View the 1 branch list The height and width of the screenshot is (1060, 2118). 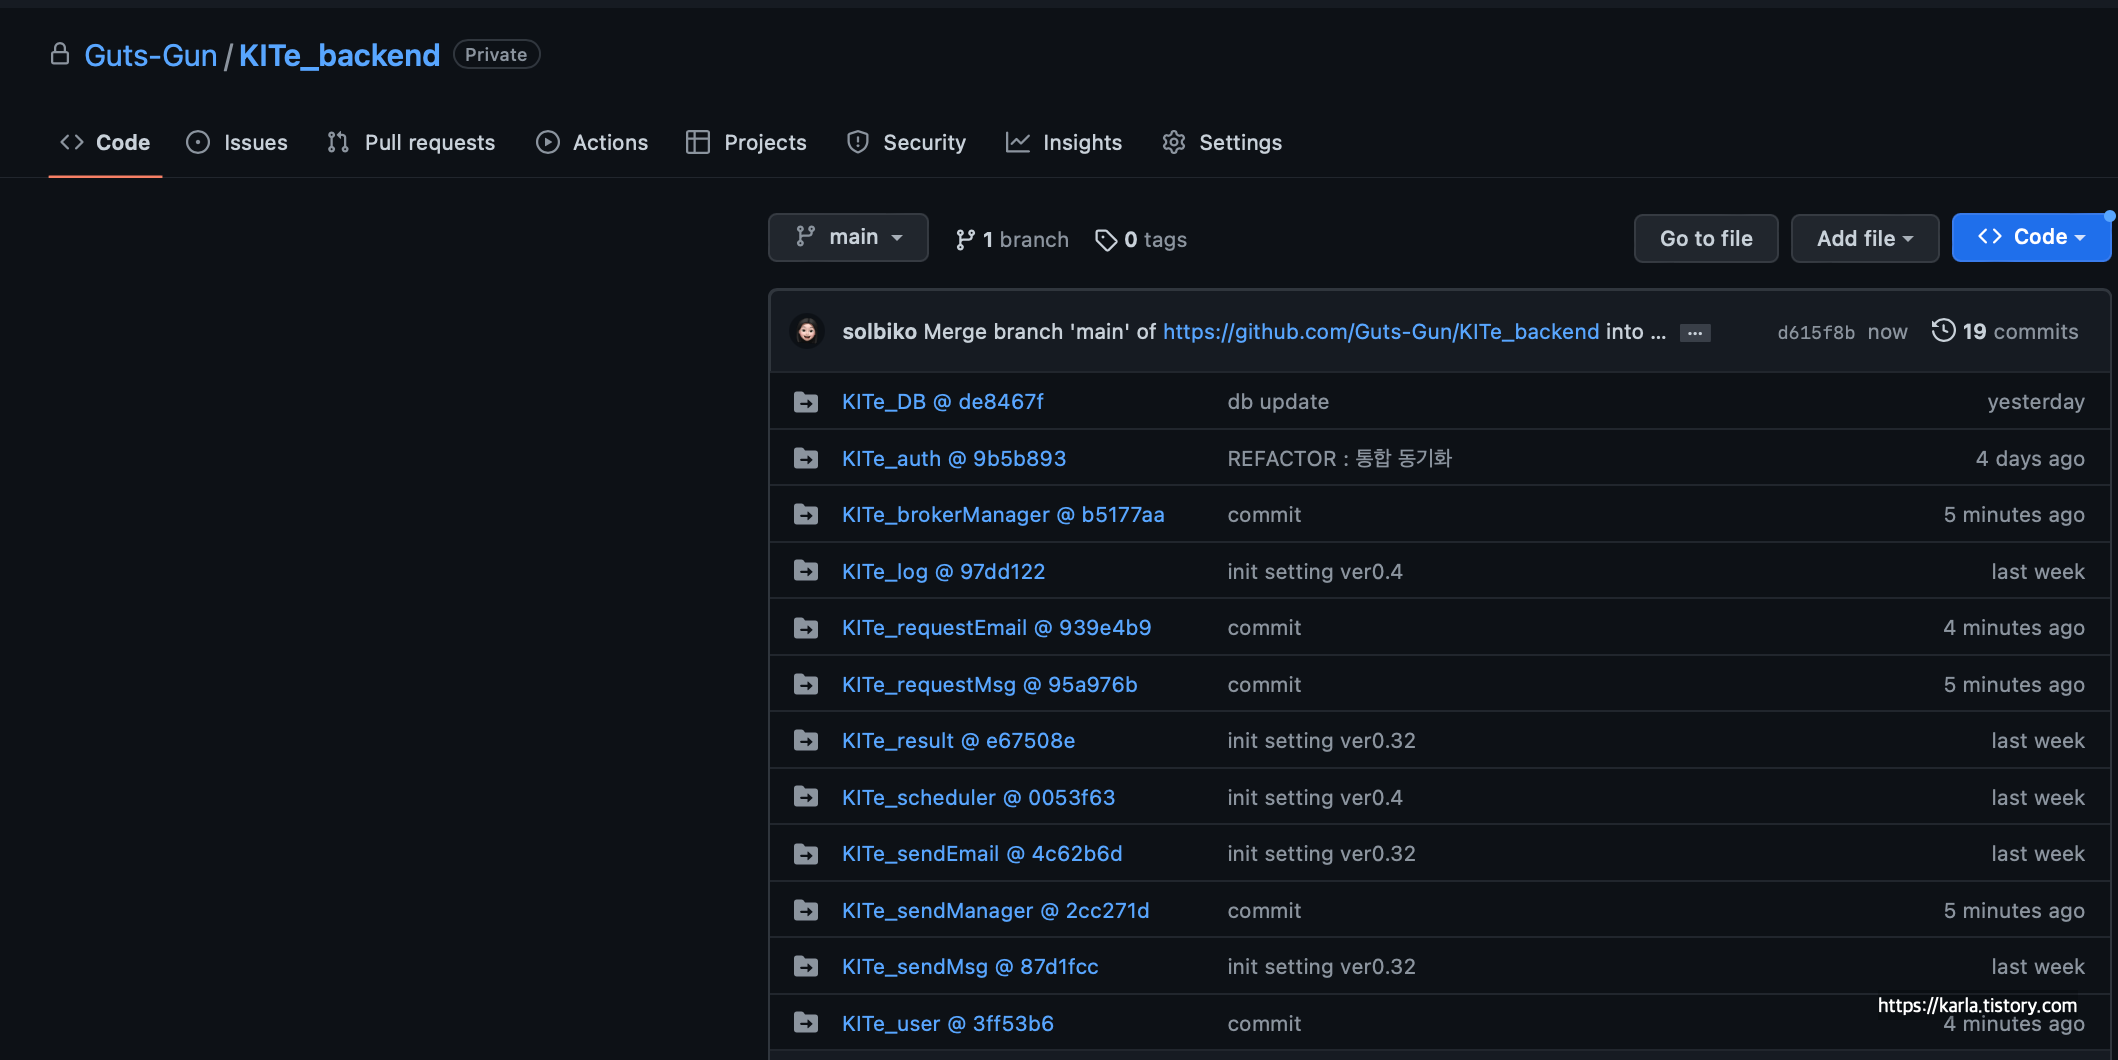1012,240
